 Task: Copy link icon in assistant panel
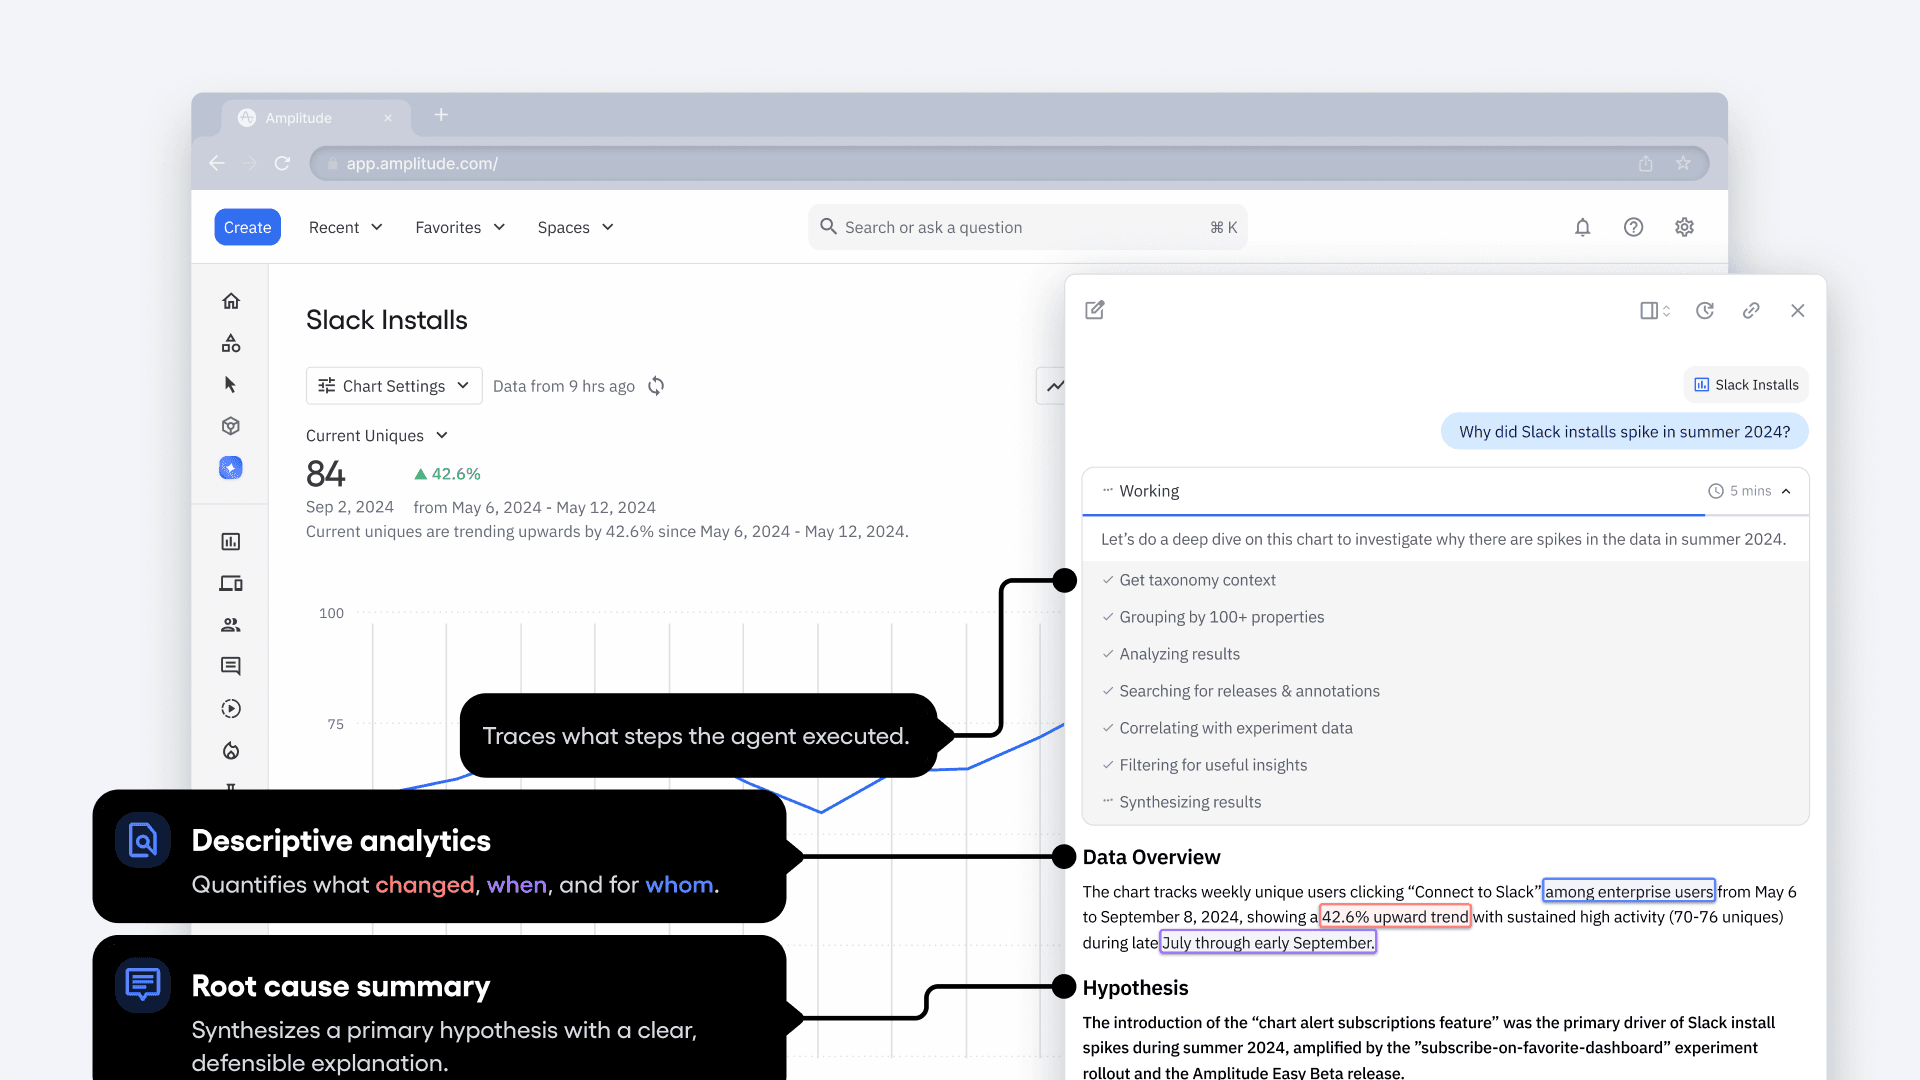pyautogui.click(x=1751, y=311)
